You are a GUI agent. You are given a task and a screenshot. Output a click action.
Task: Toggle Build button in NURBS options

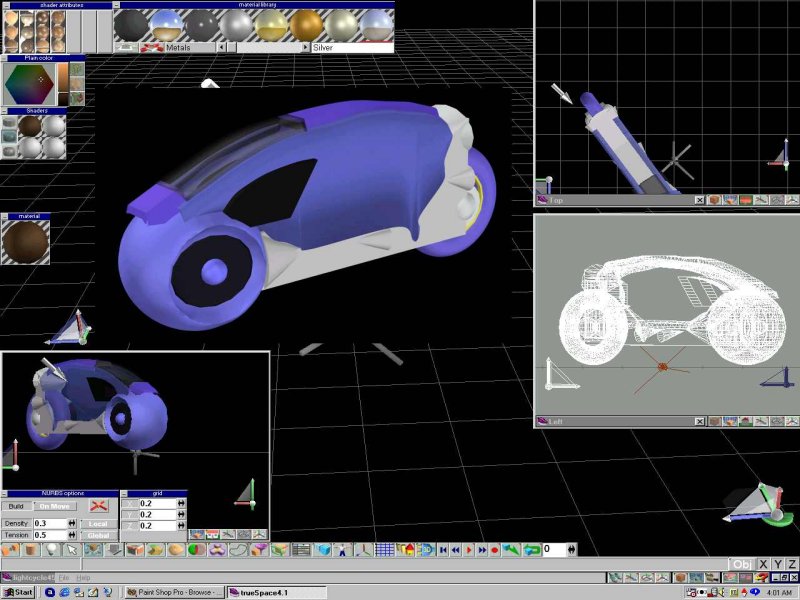(x=16, y=506)
